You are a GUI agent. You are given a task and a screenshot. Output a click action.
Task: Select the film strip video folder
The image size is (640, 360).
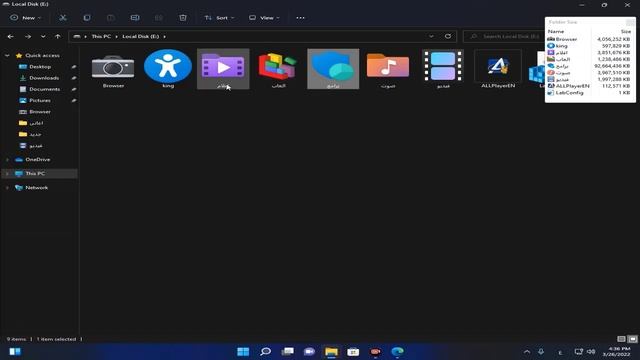coord(443,69)
